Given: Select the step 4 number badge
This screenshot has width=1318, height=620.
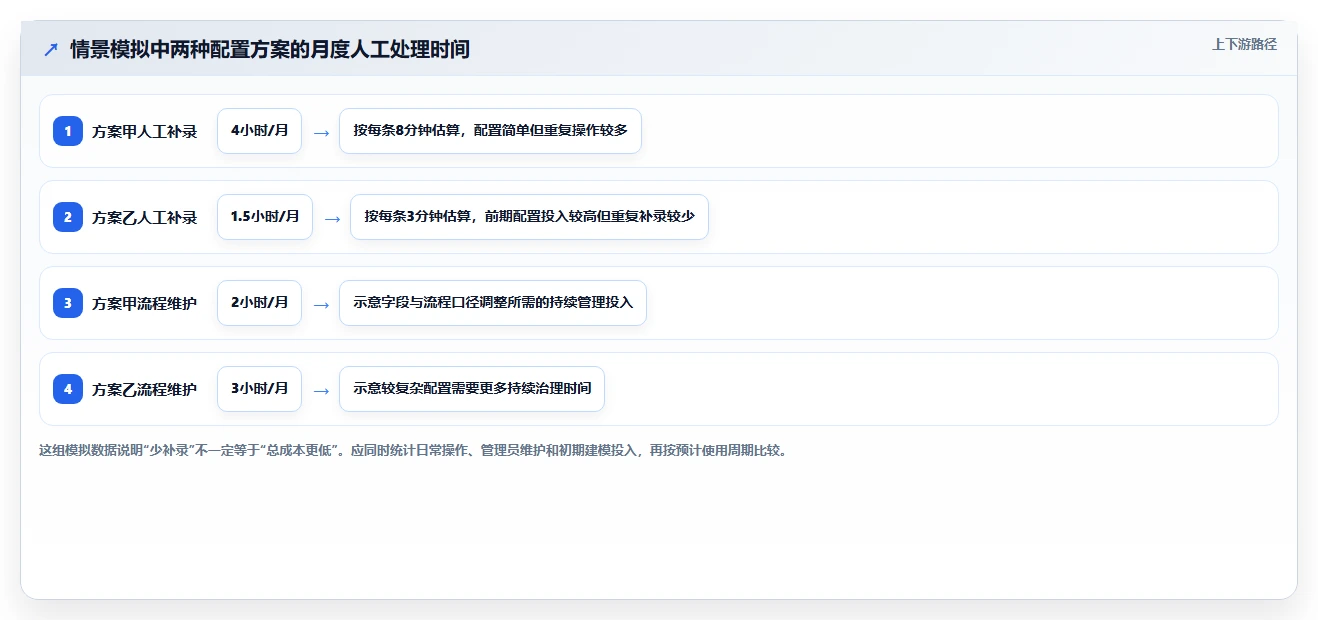Looking at the screenshot, I should pyautogui.click(x=68, y=389).
